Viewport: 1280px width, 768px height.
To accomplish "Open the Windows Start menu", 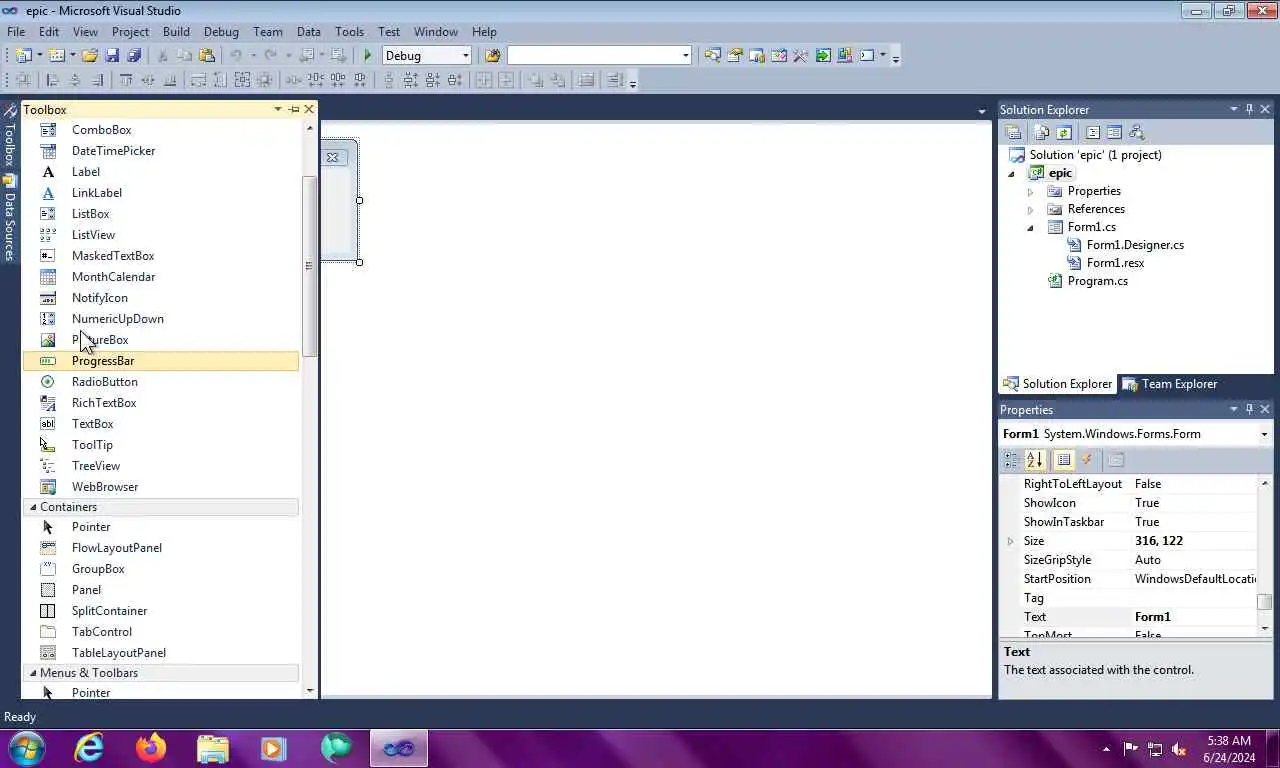I will coord(25,748).
